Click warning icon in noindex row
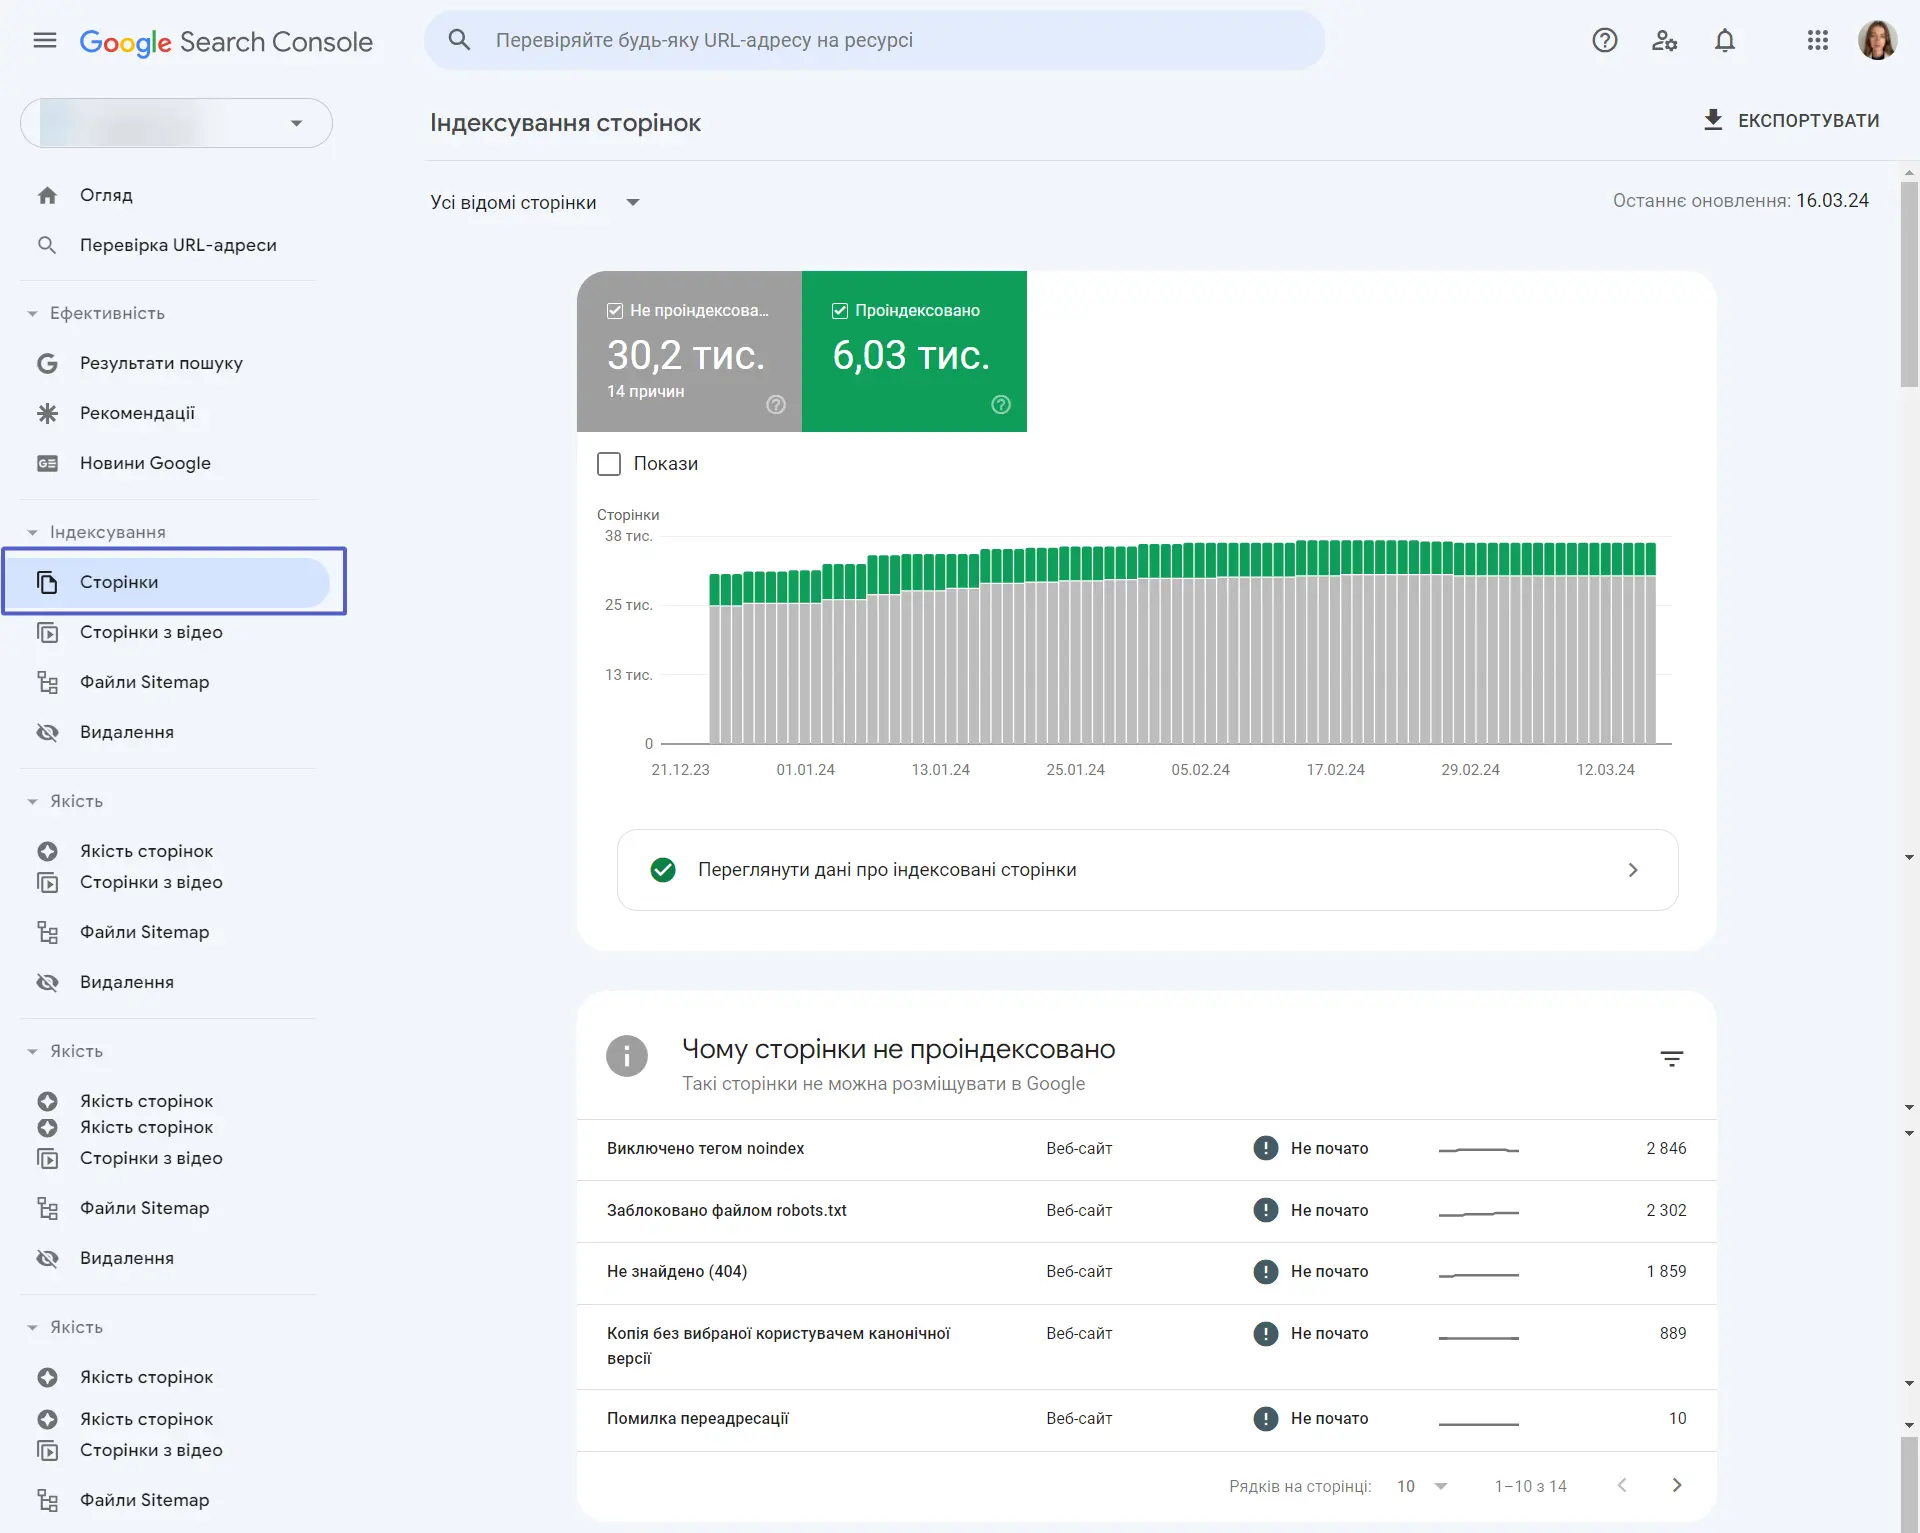Viewport: 1920px width, 1533px height. click(x=1266, y=1148)
